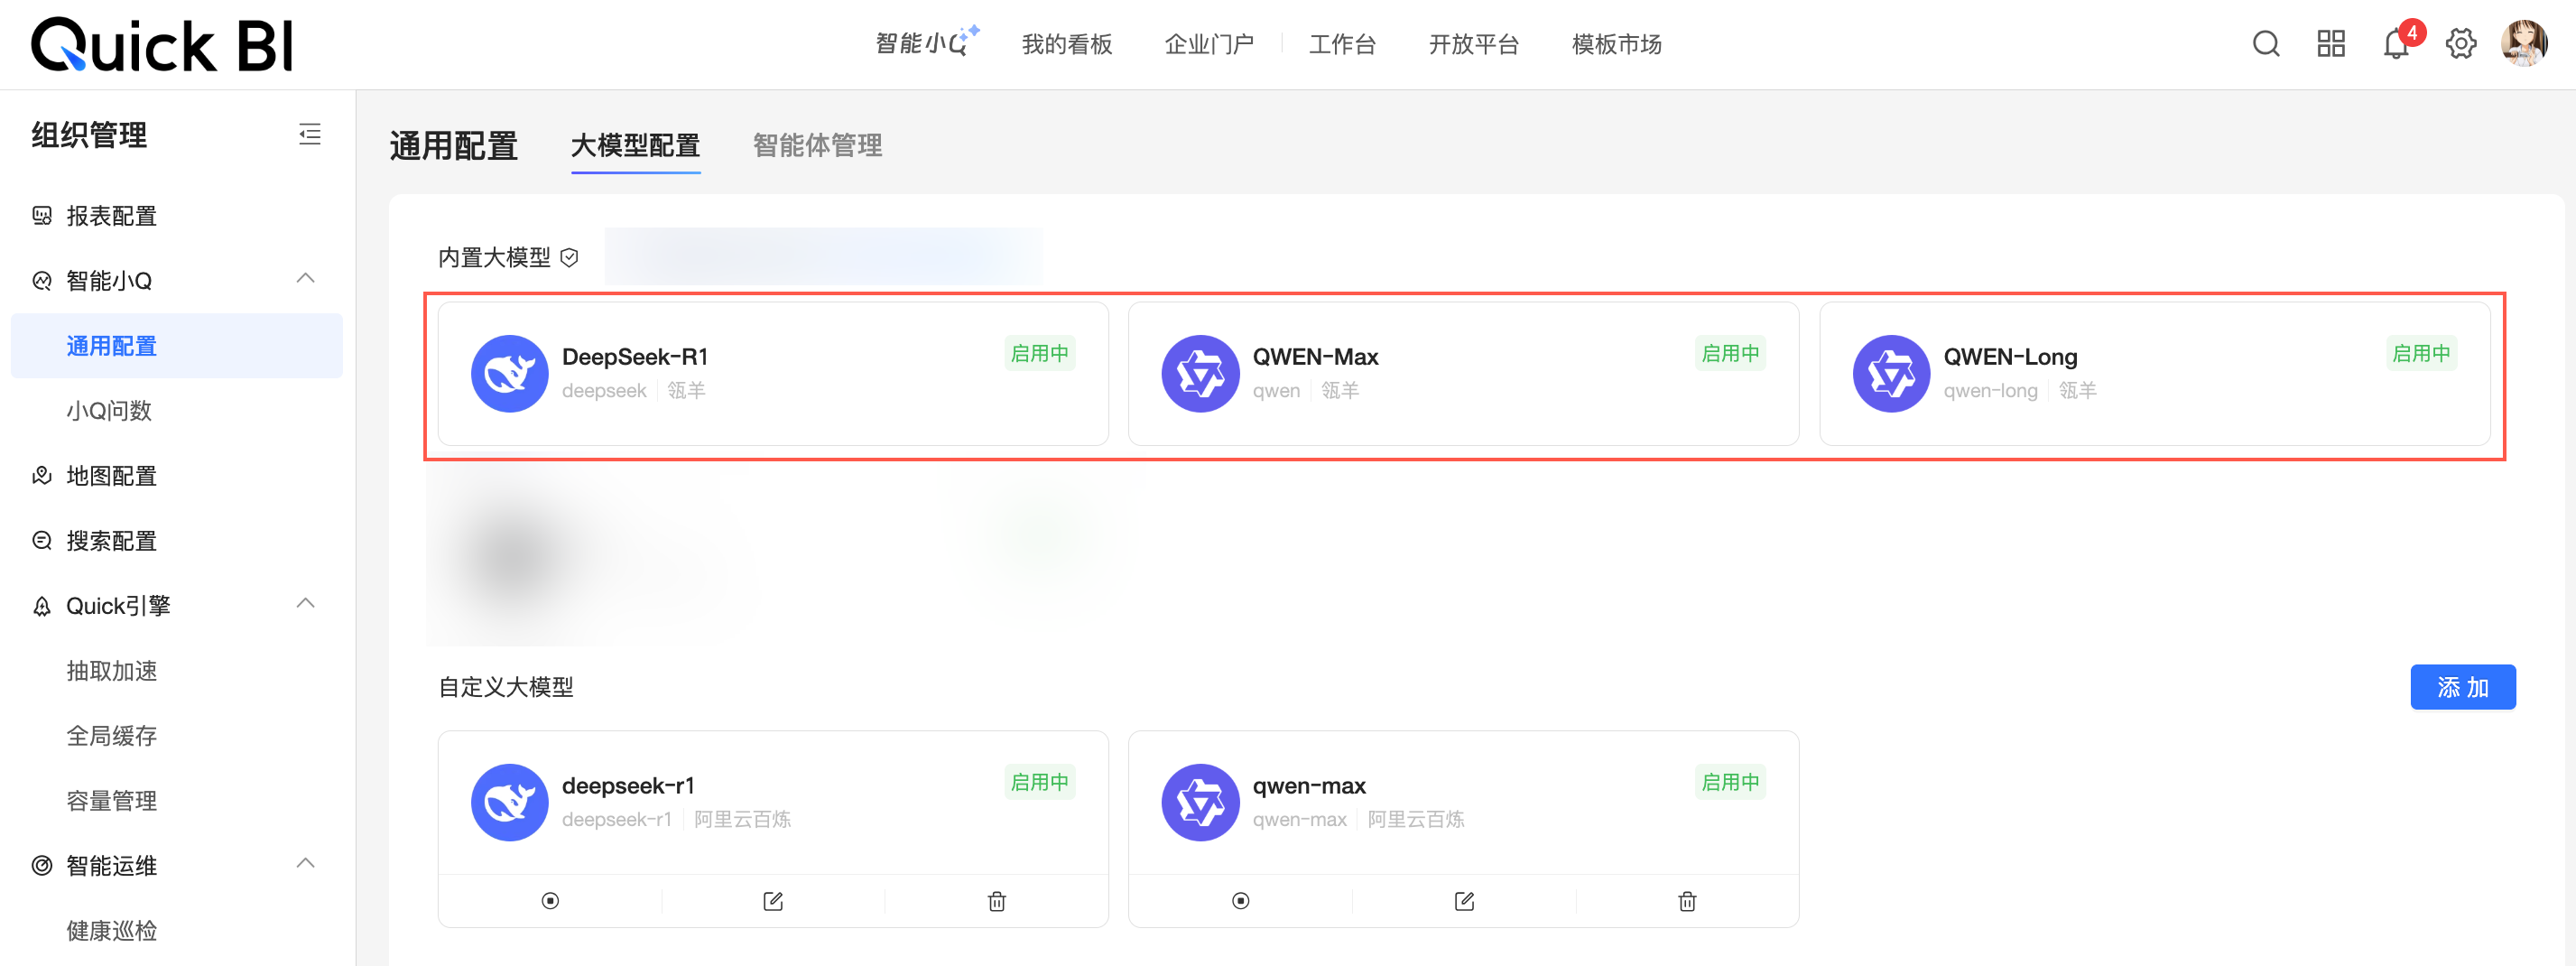Click the custom qwen-max 启用中 tag

[1730, 782]
